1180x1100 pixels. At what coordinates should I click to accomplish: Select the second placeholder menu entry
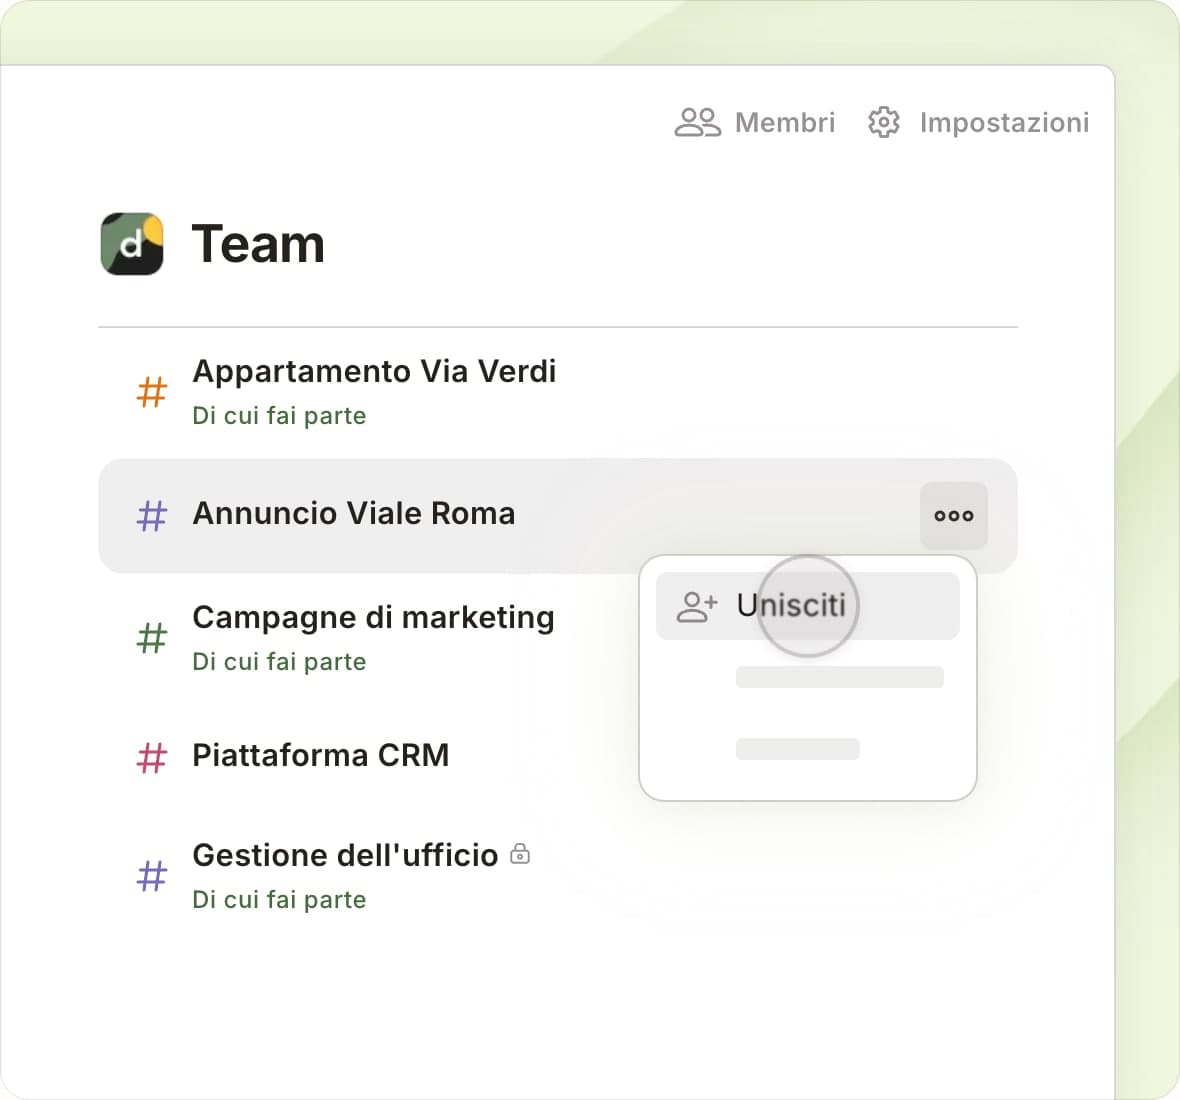pyautogui.click(x=838, y=677)
